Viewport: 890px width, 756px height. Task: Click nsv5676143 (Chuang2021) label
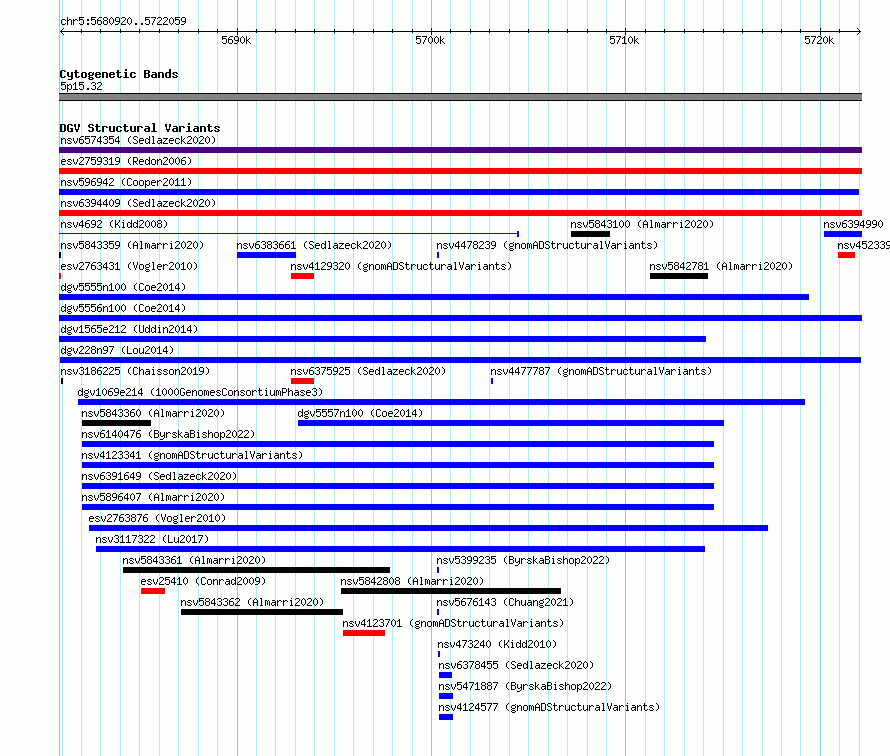(x=505, y=602)
